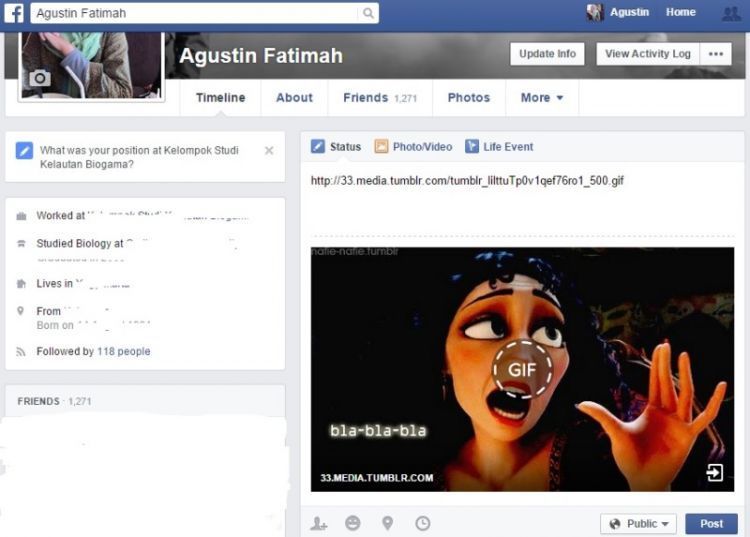Click the tag people icon in composer
This screenshot has width=750, height=537.
(x=319, y=524)
